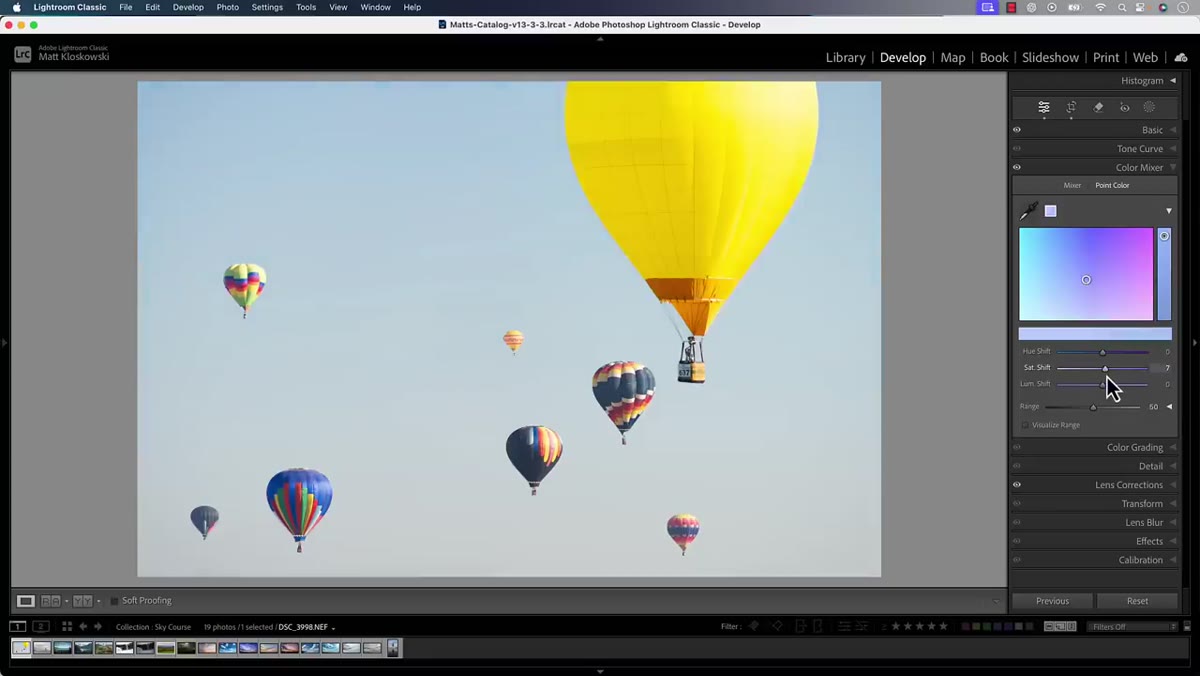1200x676 pixels.
Task: Click the Lightroom Classic LrC logo
Action: 22,54
